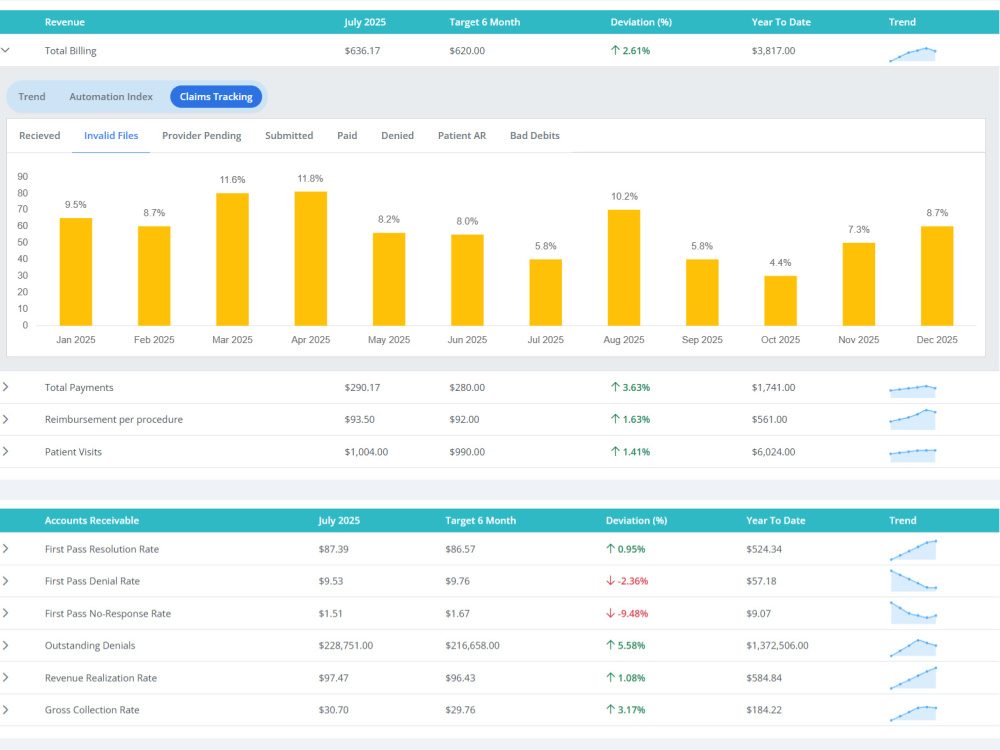Switch to the Automation Index pill
1000x750 pixels.
click(x=111, y=96)
